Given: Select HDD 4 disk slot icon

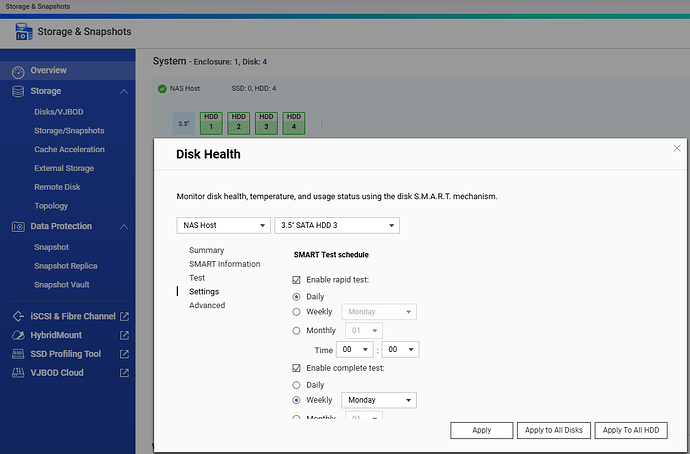Looking at the screenshot, I should coord(292,122).
